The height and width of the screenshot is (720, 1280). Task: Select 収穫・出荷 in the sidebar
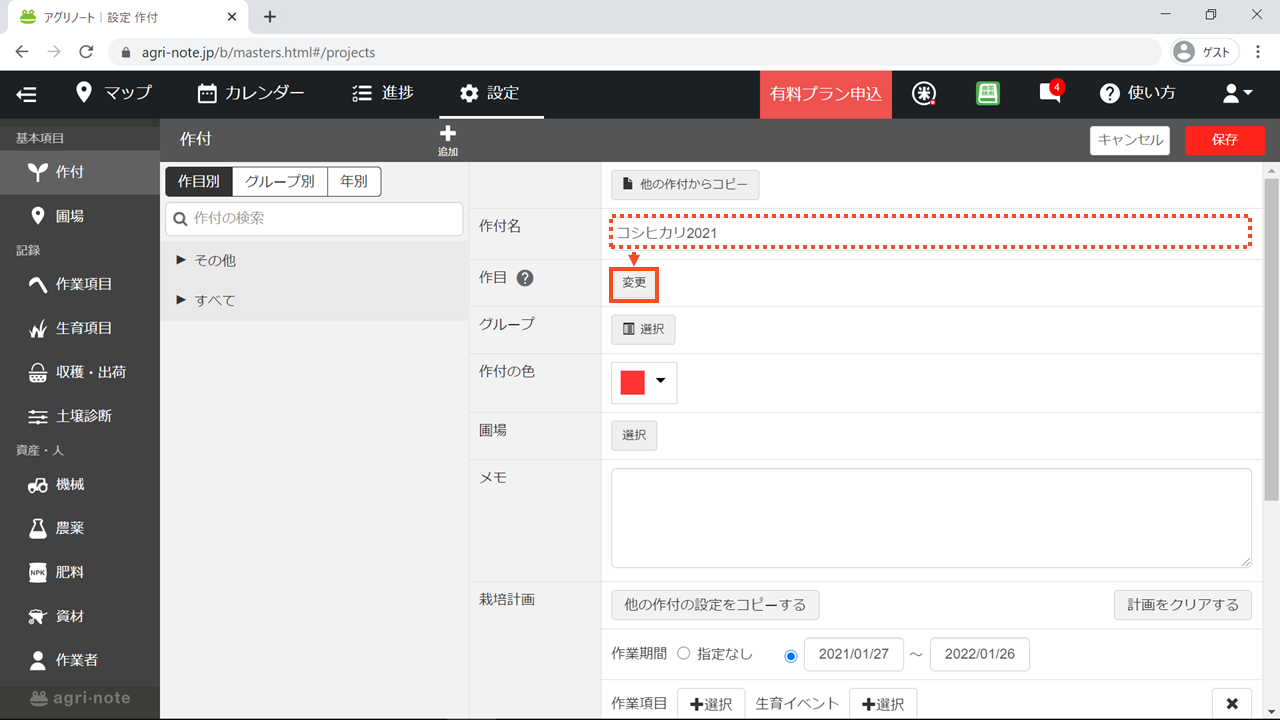[80, 372]
